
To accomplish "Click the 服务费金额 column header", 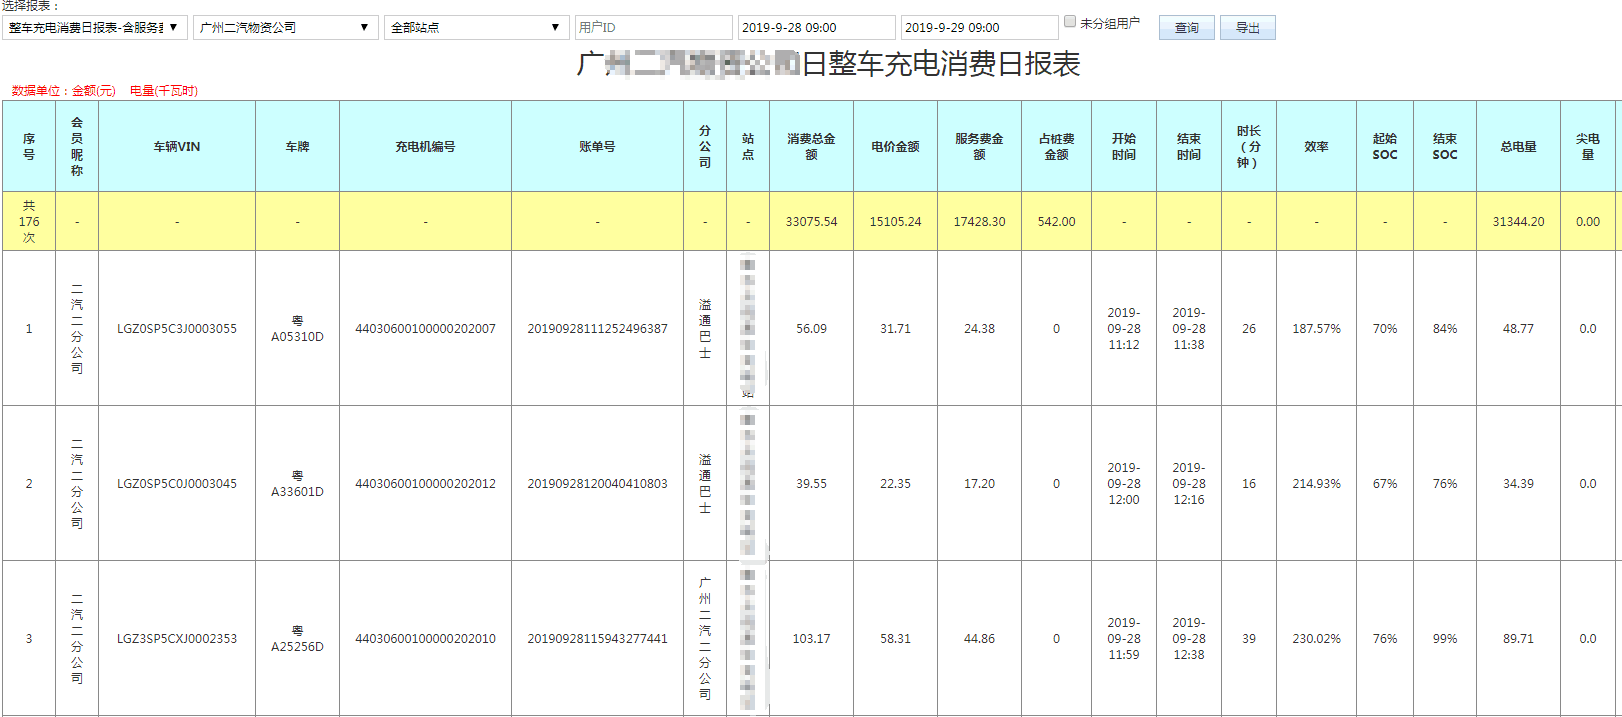I will [979, 147].
